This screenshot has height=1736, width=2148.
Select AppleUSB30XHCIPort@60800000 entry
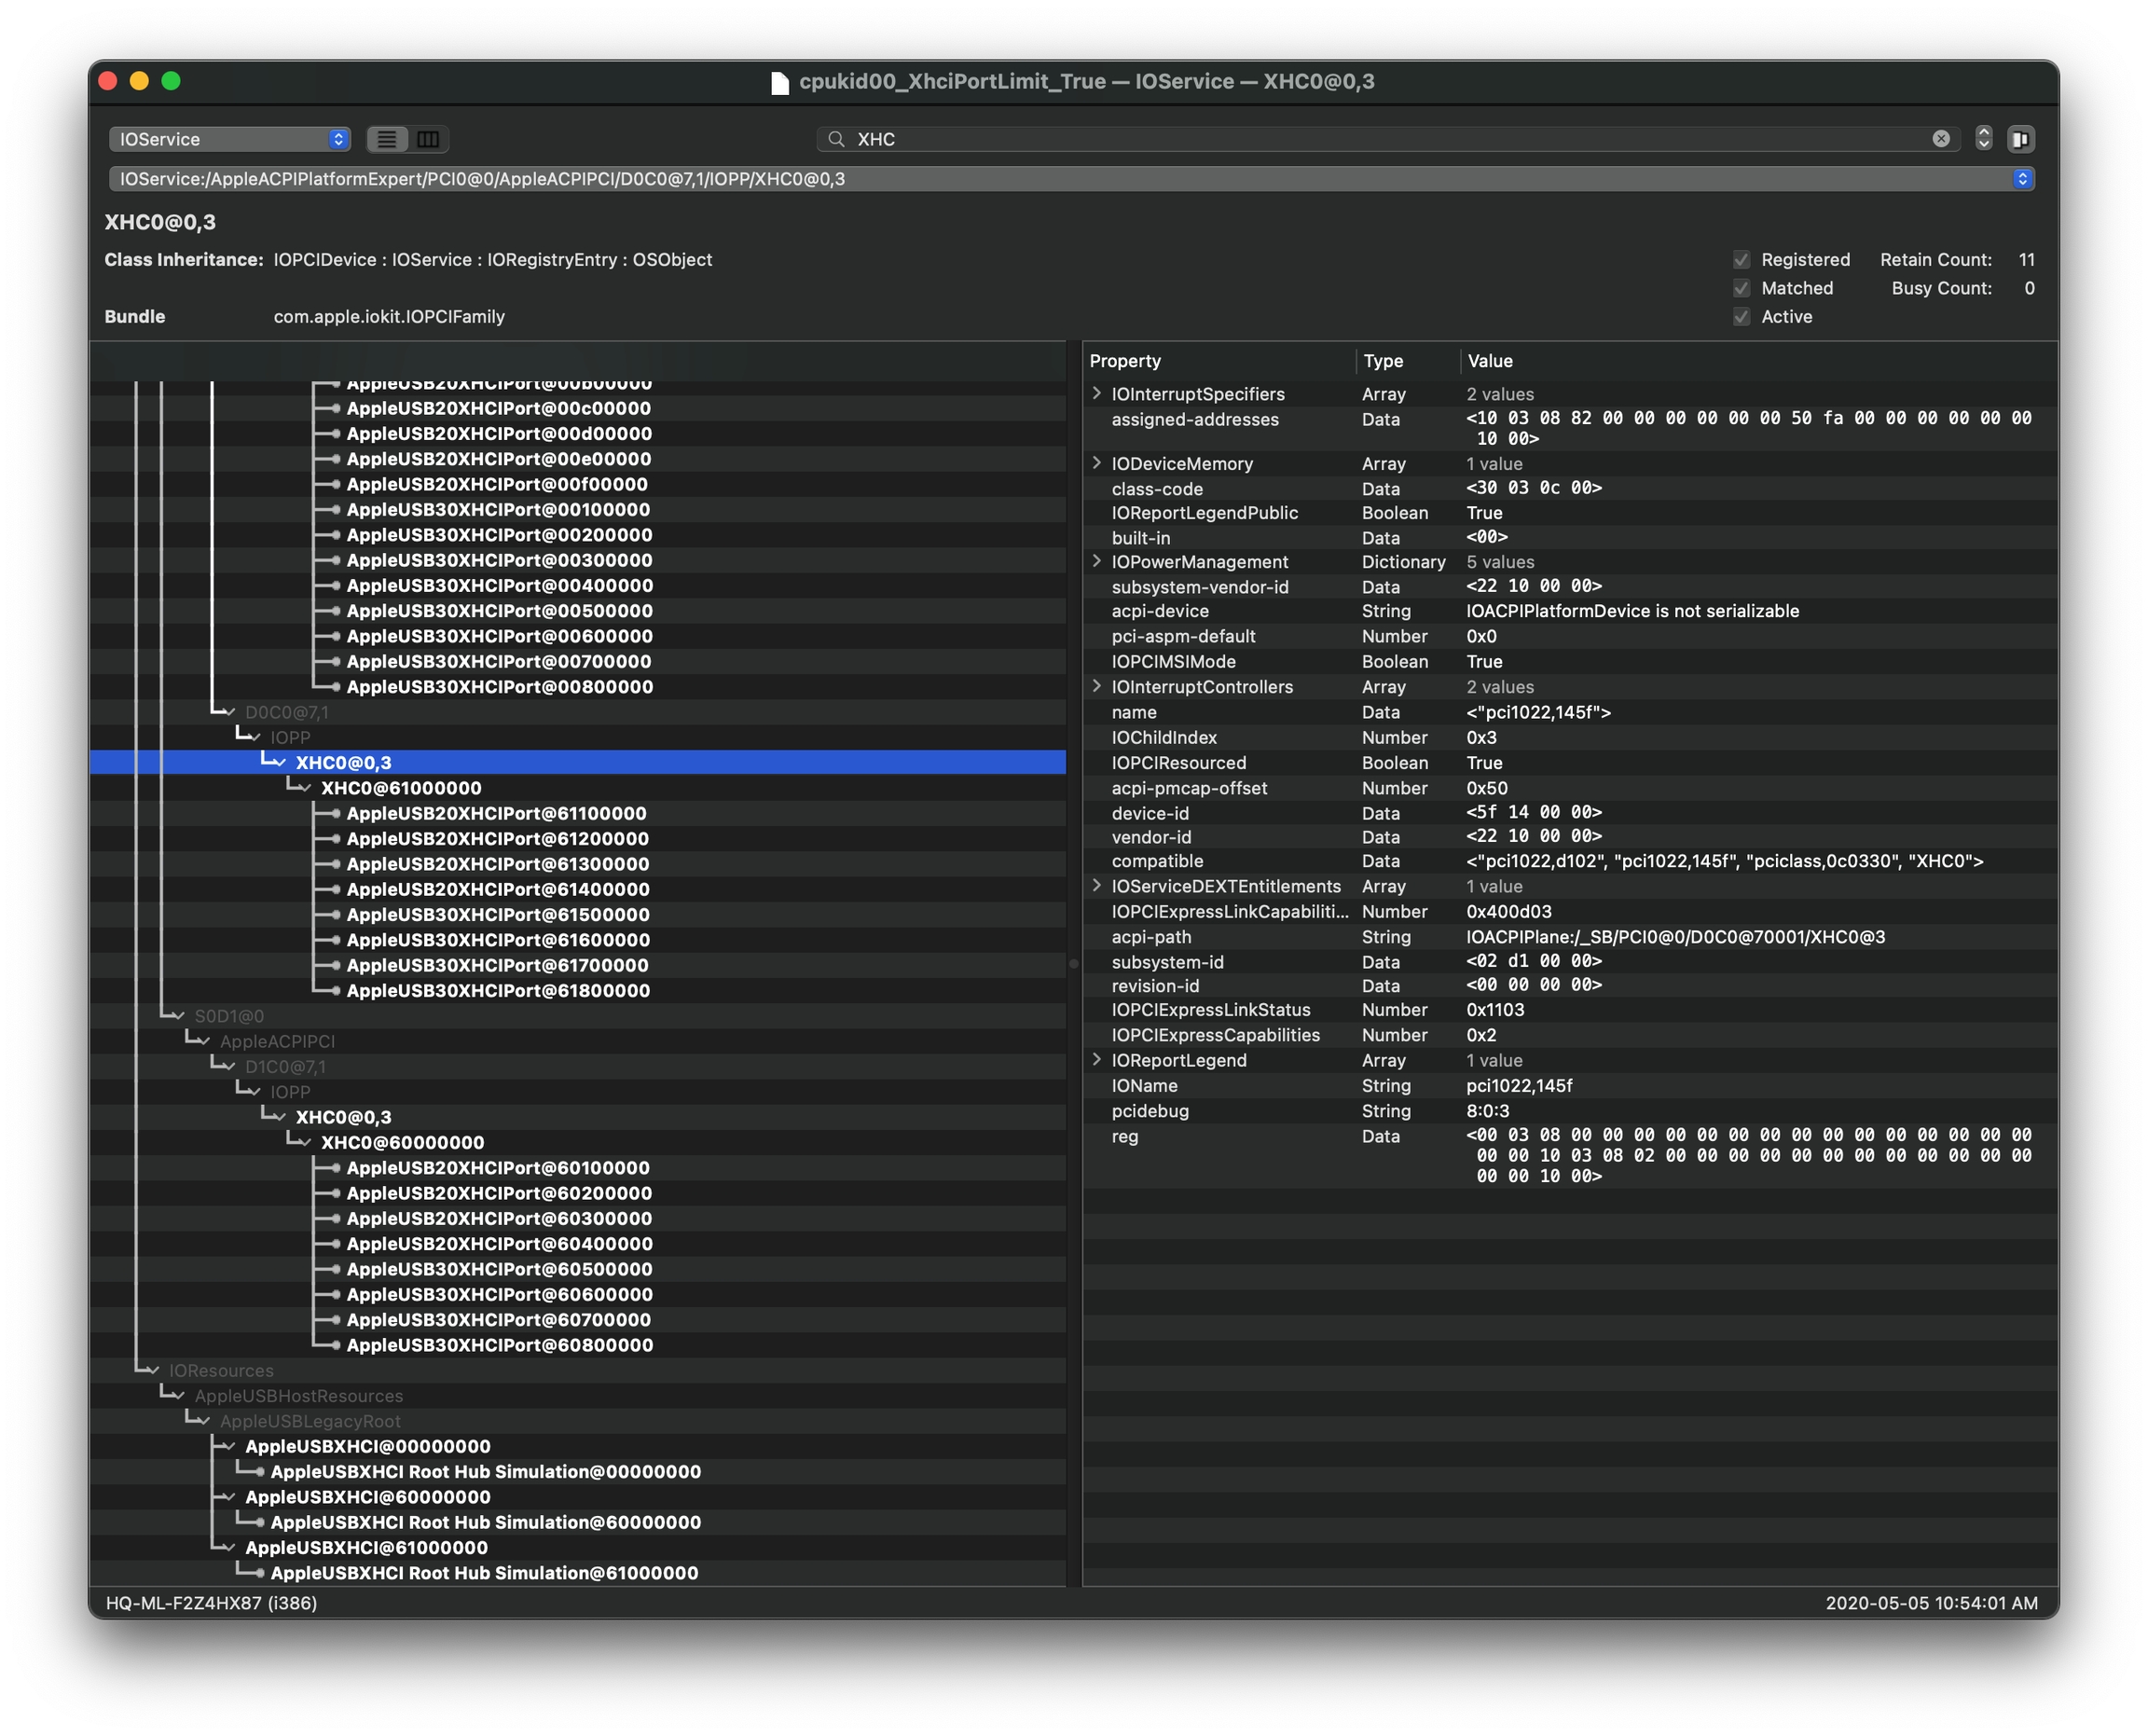tap(499, 1345)
